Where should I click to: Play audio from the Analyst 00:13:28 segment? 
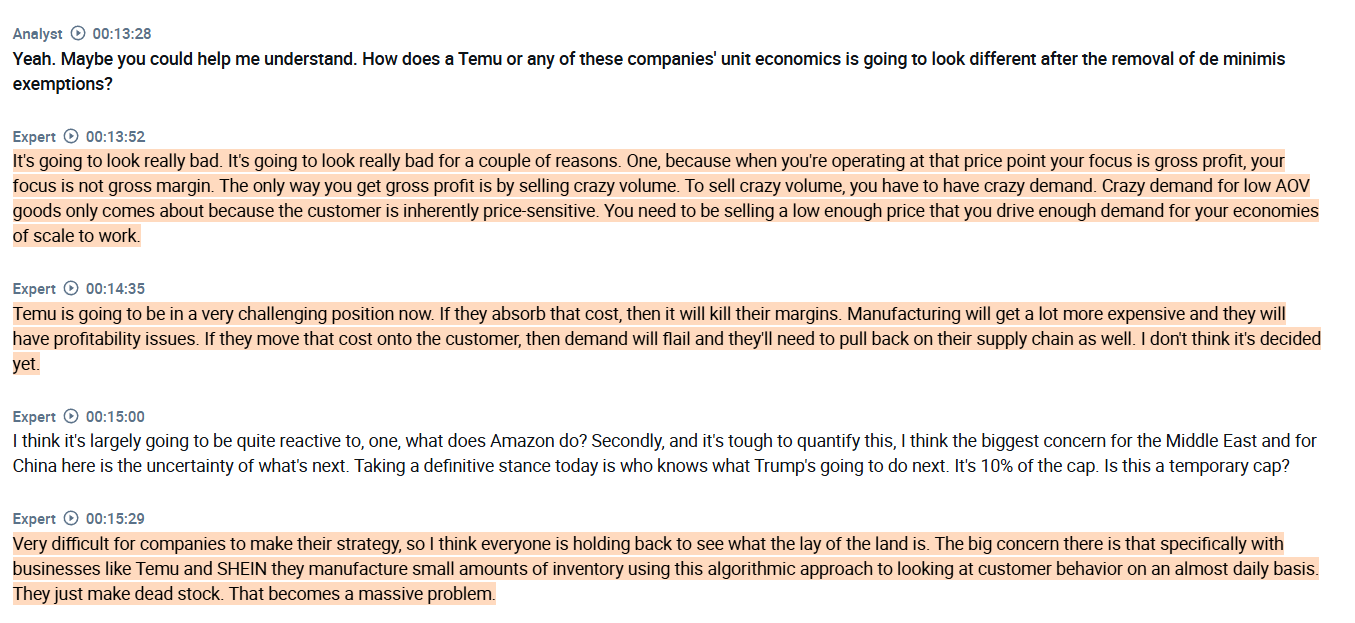coord(78,34)
